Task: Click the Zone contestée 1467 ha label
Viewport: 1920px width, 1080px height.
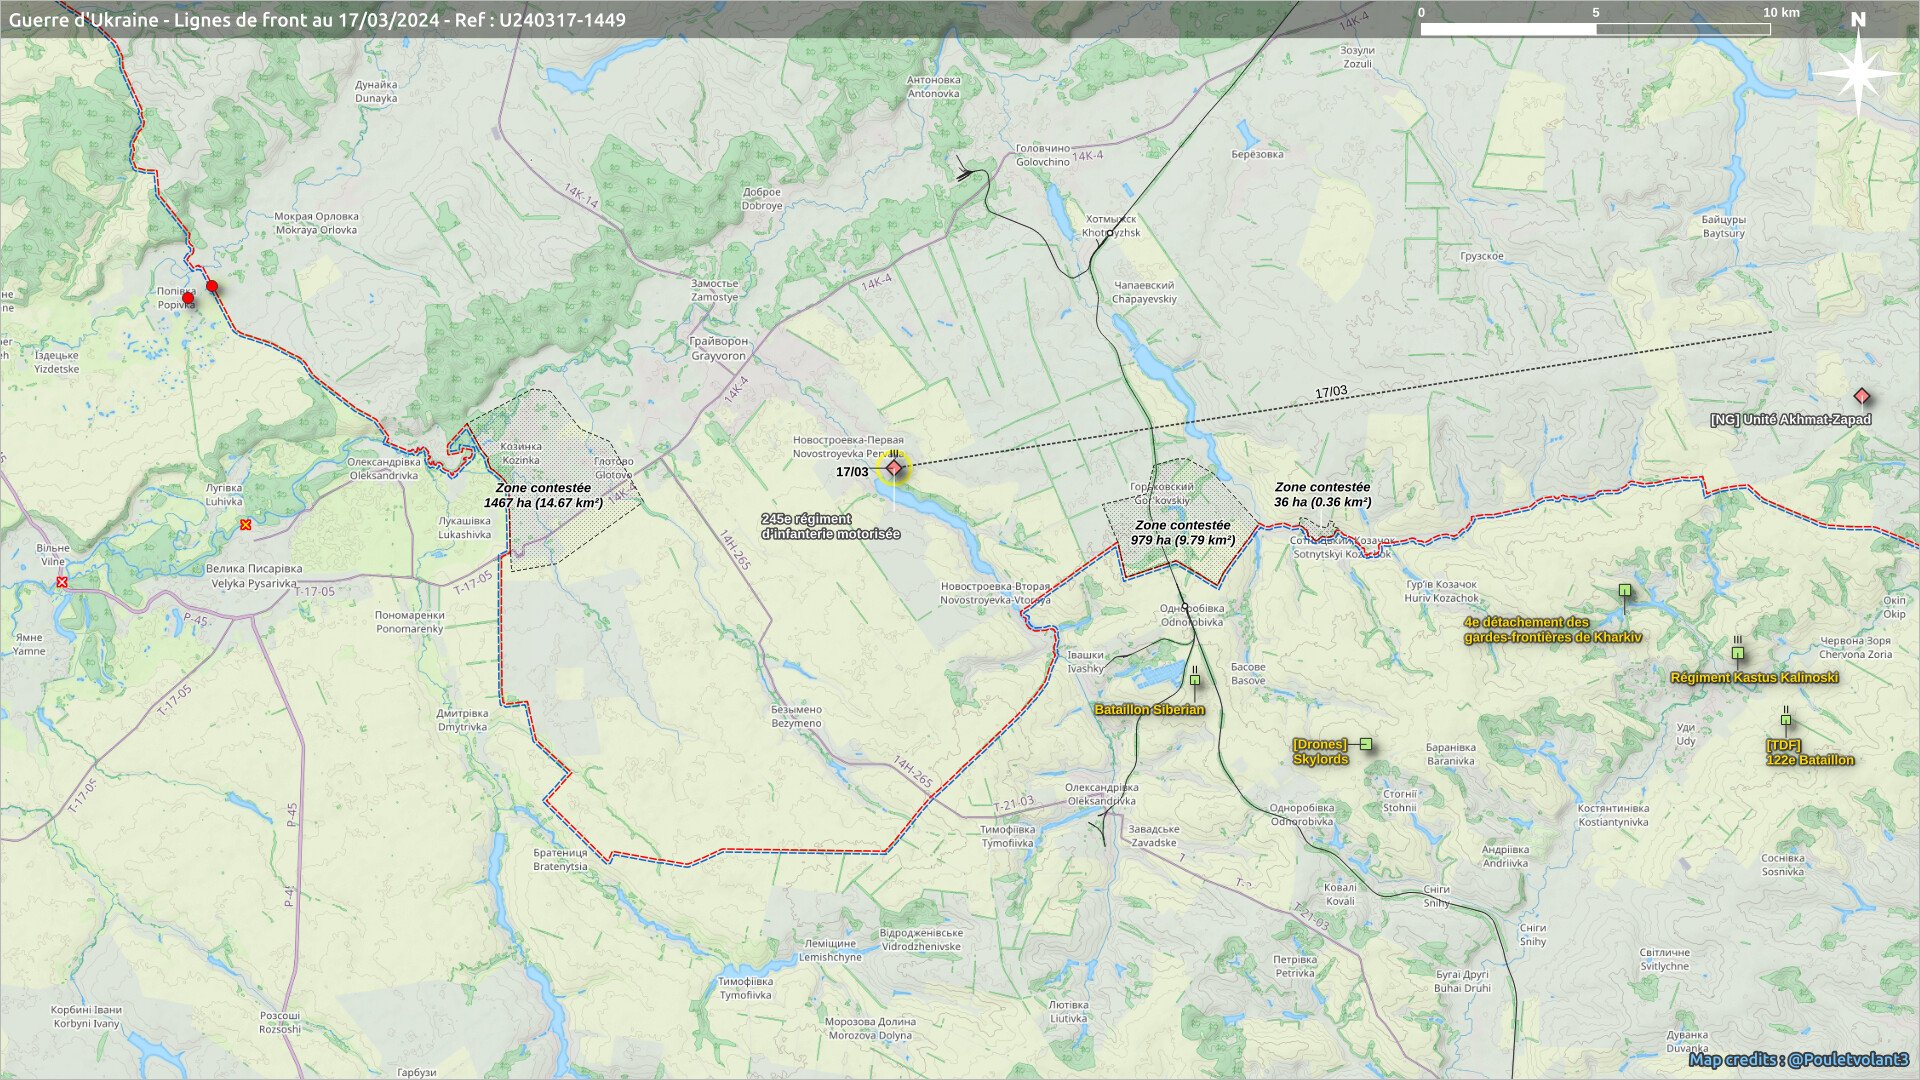Action: pyautogui.click(x=543, y=495)
